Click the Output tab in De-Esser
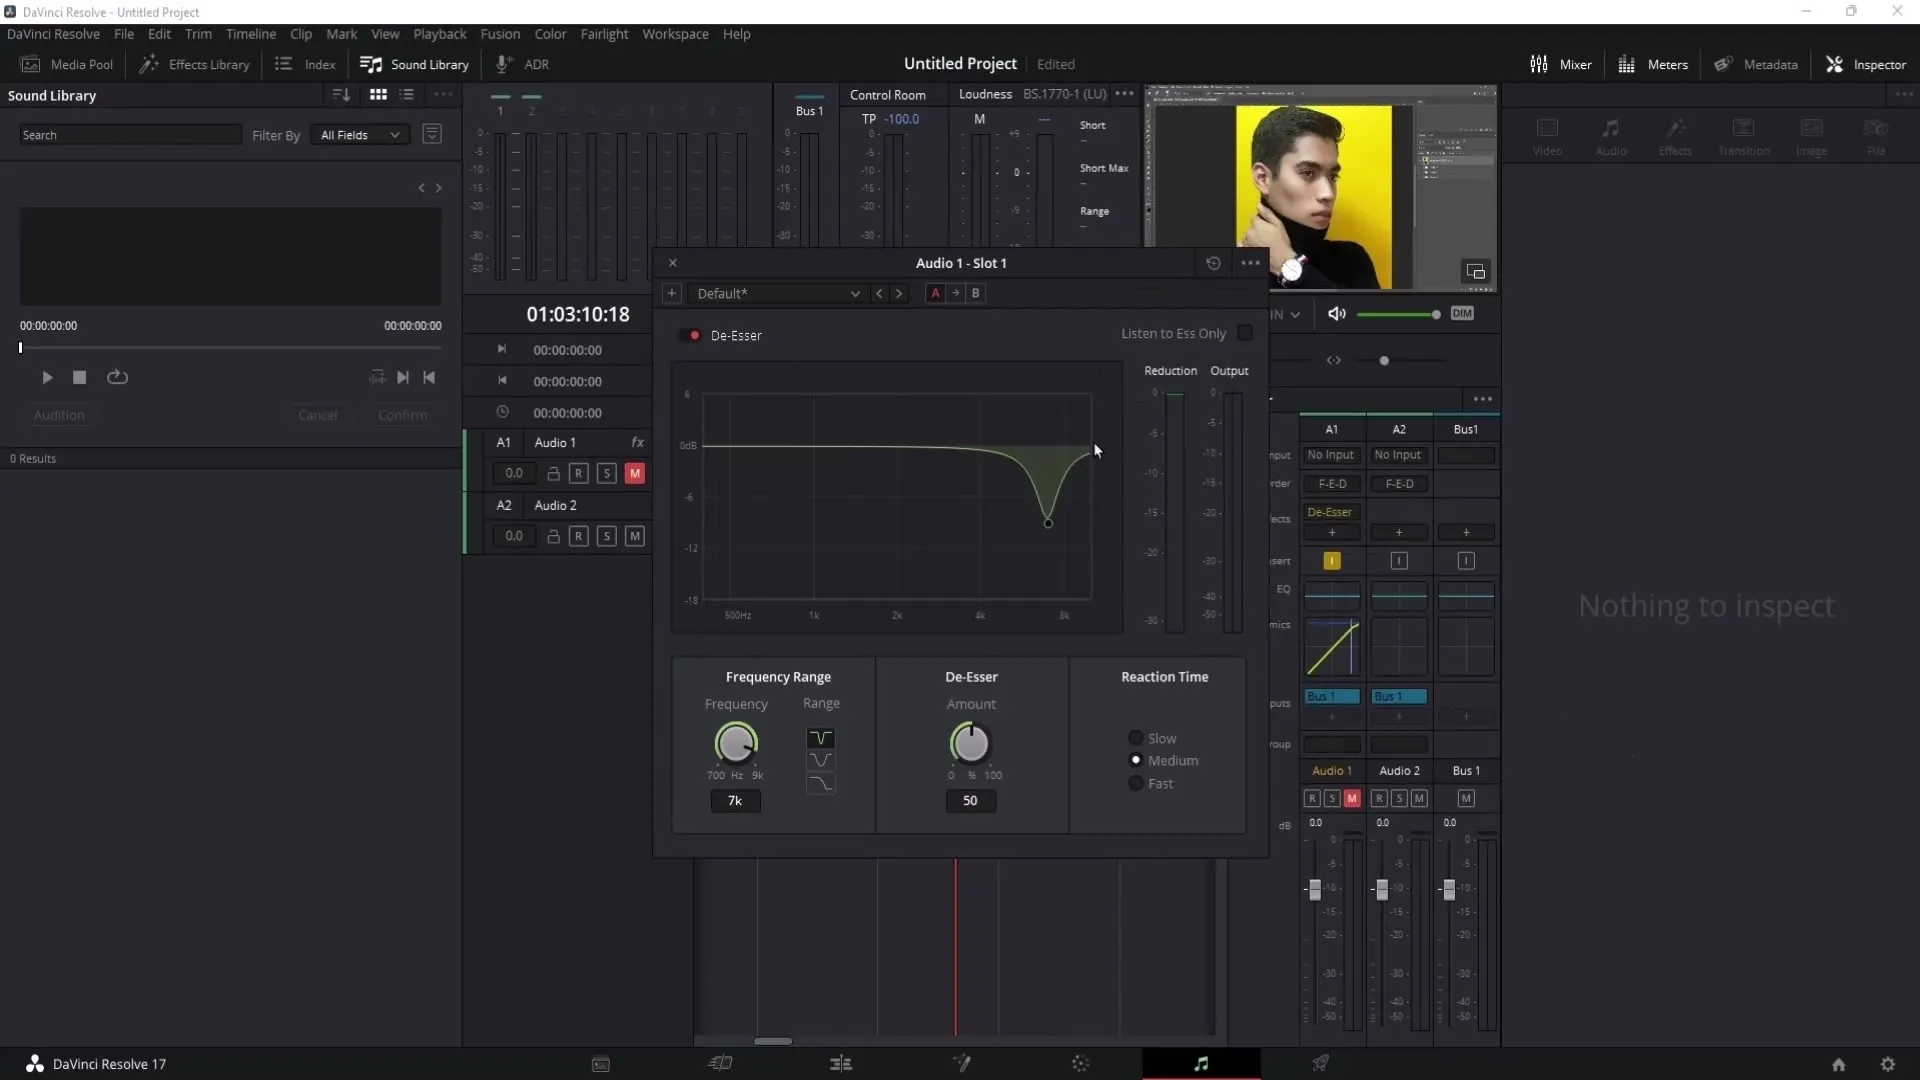The height and width of the screenshot is (1080, 1920). coord(1229,371)
